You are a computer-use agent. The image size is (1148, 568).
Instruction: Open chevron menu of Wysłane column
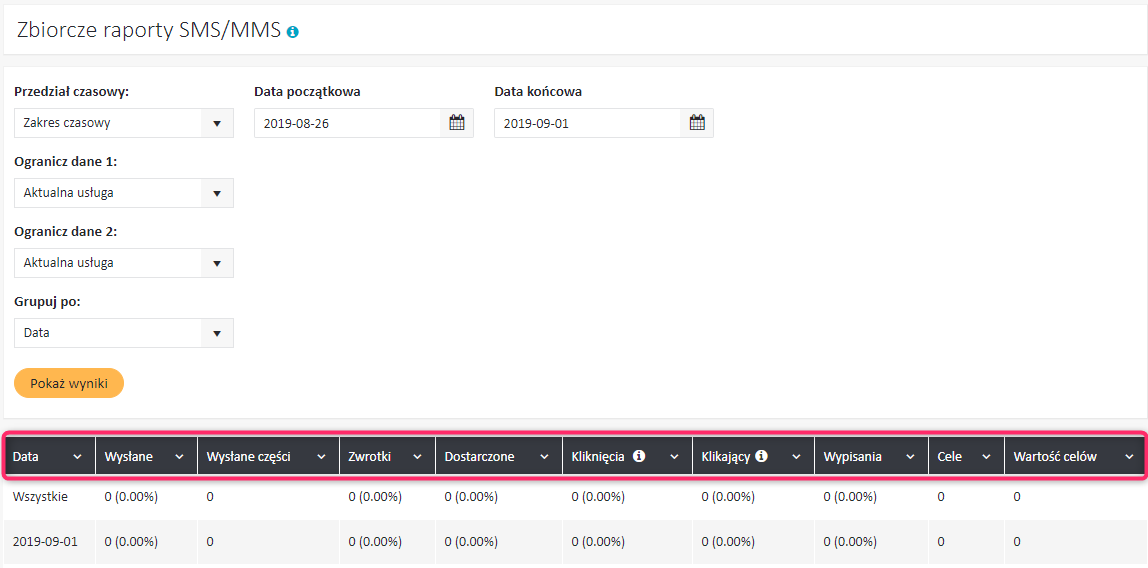point(180,457)
